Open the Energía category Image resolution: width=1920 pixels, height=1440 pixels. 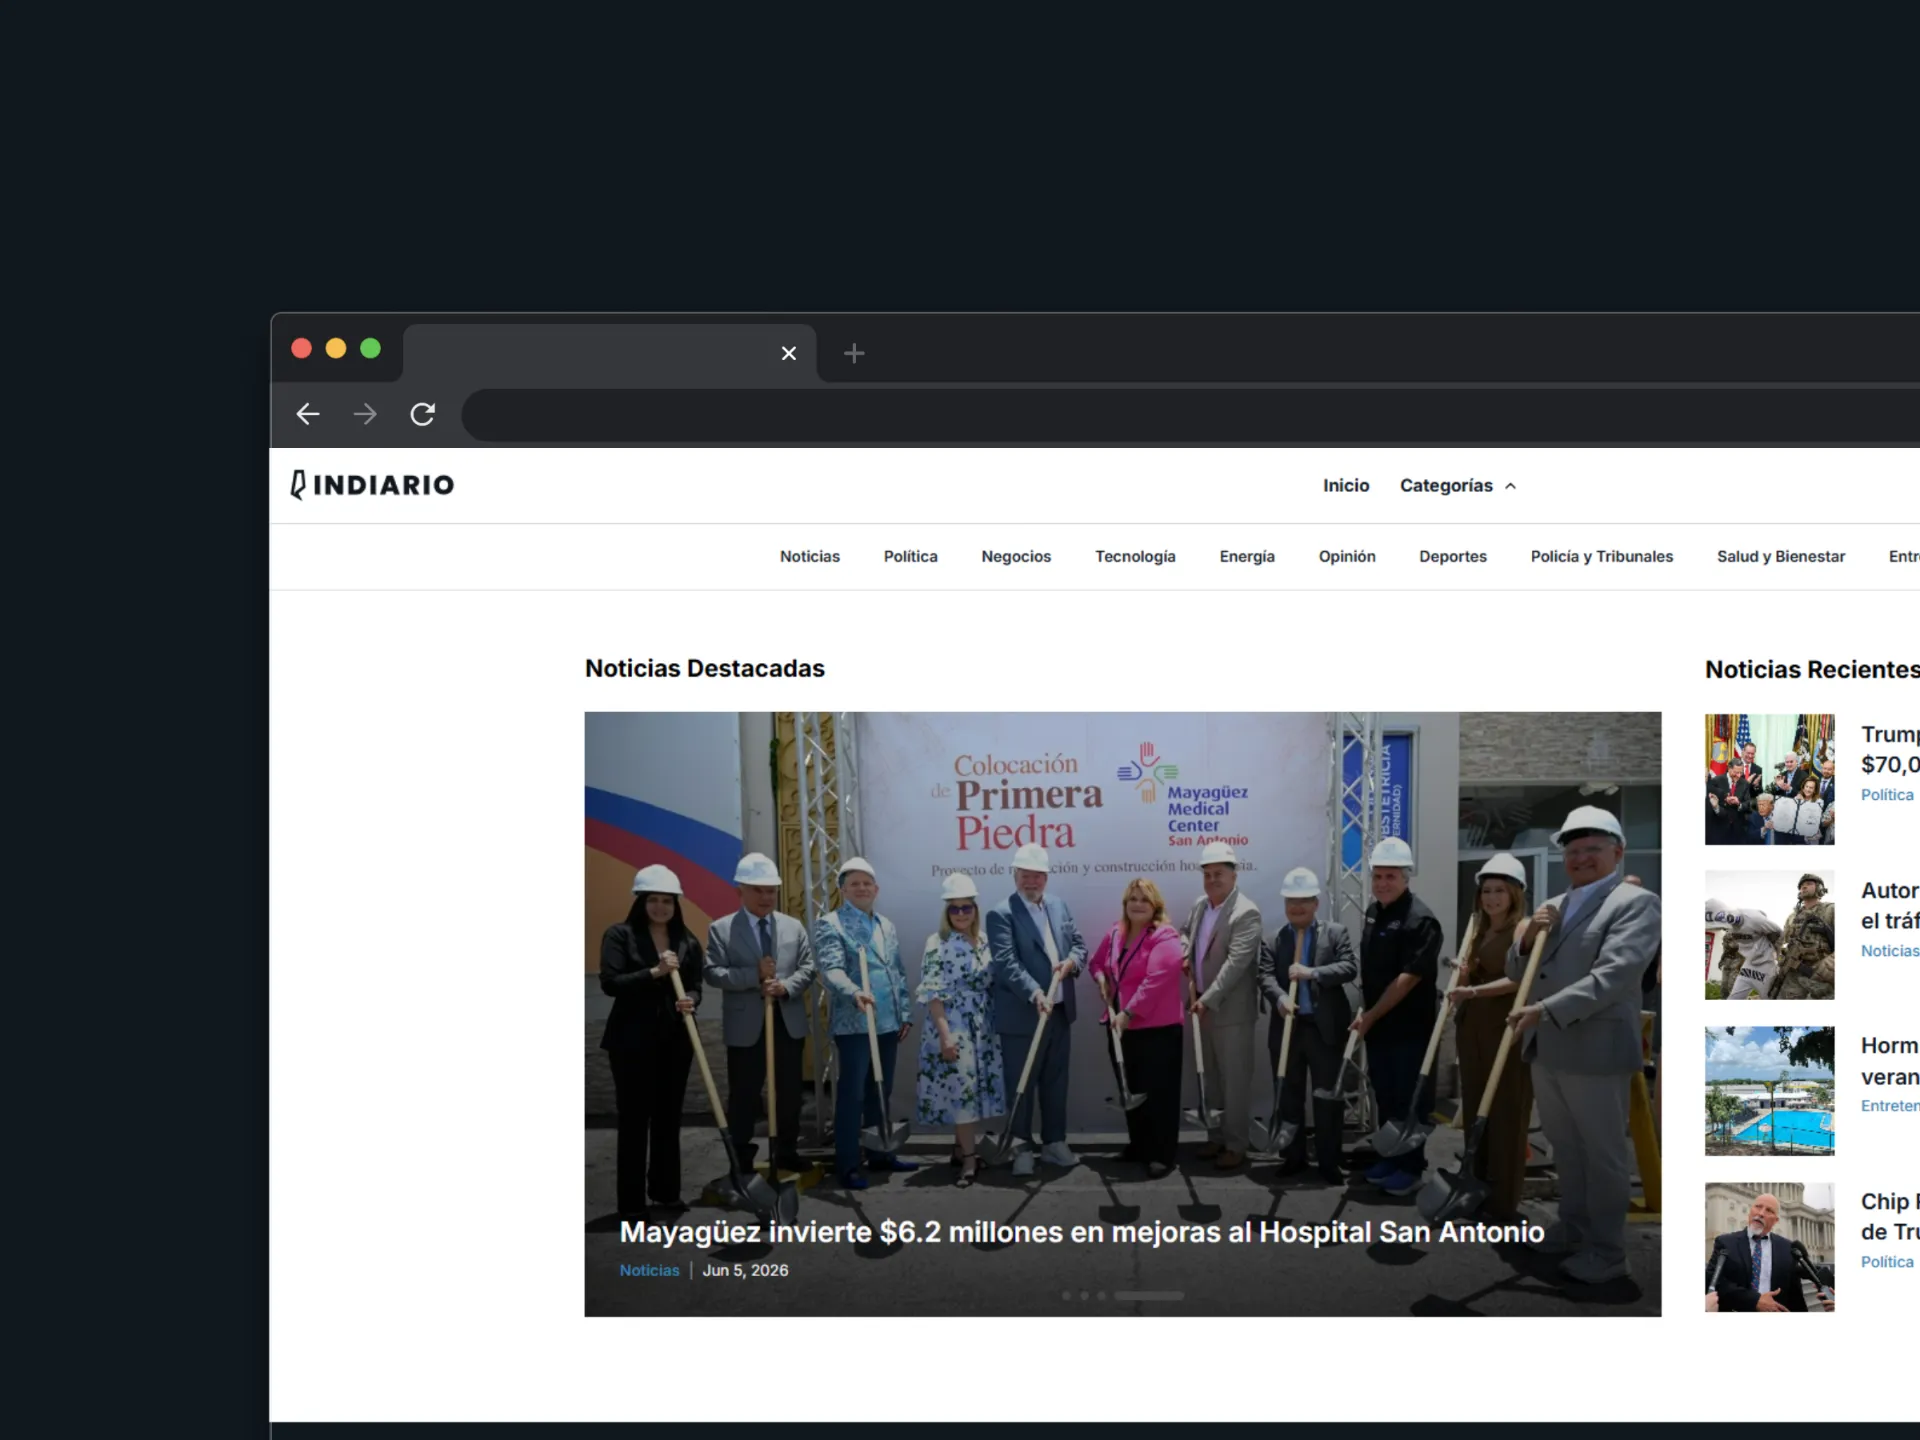click(1247, 556)
